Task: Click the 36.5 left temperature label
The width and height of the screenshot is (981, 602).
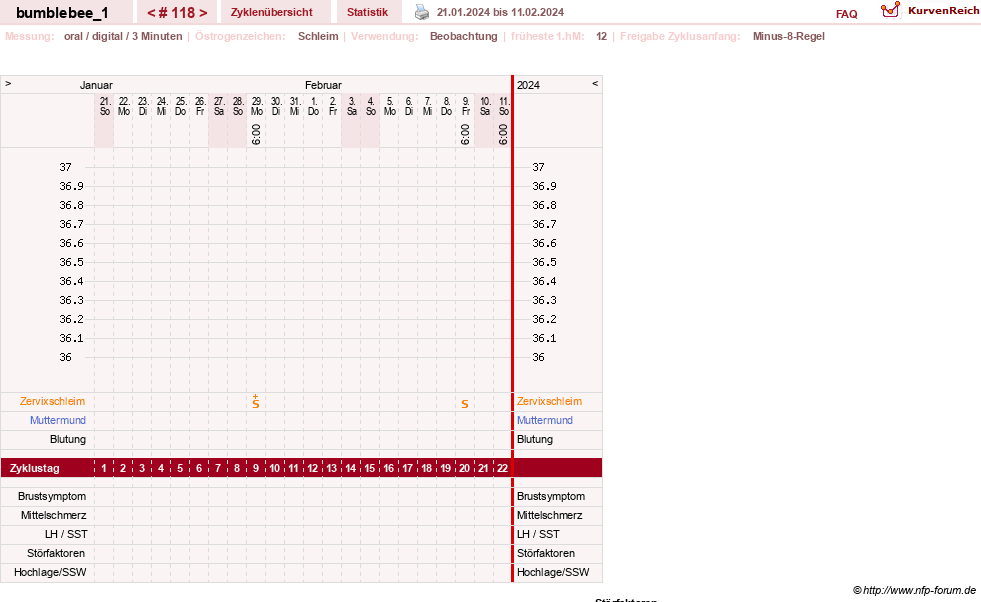Action: 71,262
